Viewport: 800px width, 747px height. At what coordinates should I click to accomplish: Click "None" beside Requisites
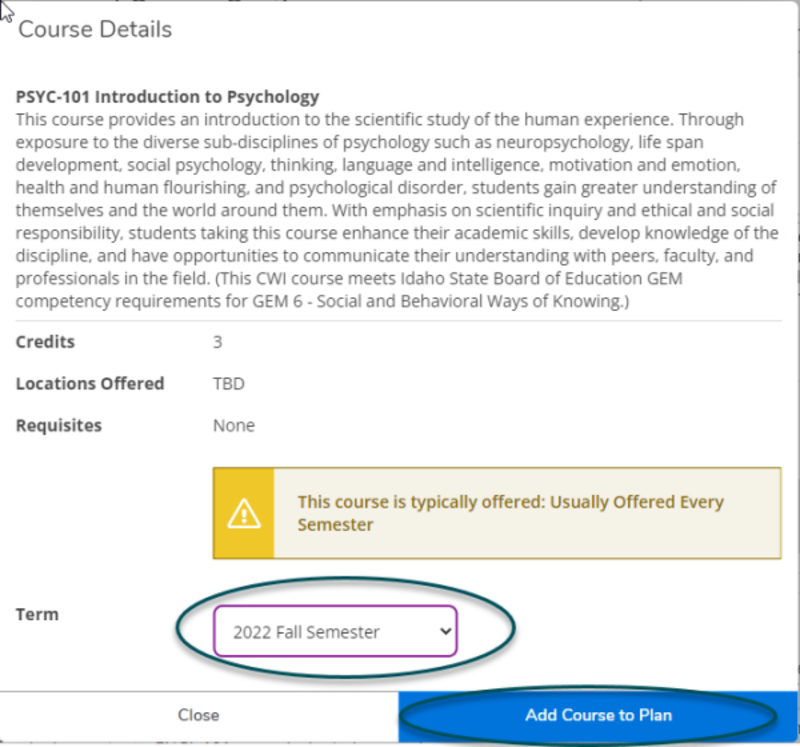[x=233, y=425]
